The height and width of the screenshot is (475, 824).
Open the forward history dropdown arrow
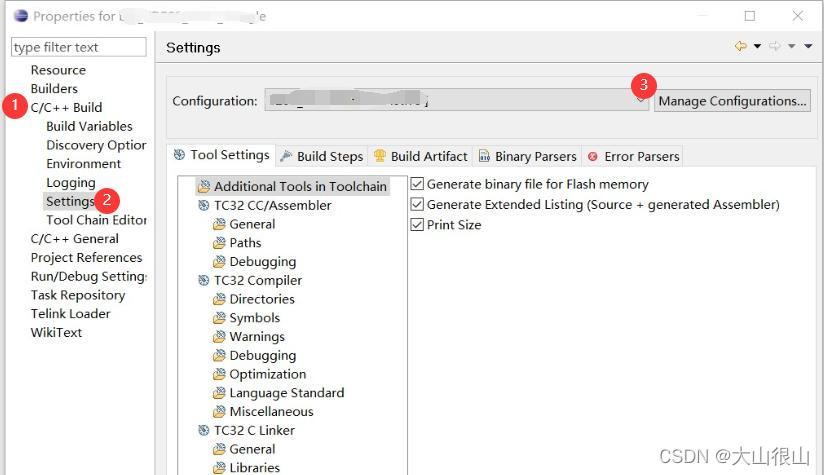click(791, 46)
